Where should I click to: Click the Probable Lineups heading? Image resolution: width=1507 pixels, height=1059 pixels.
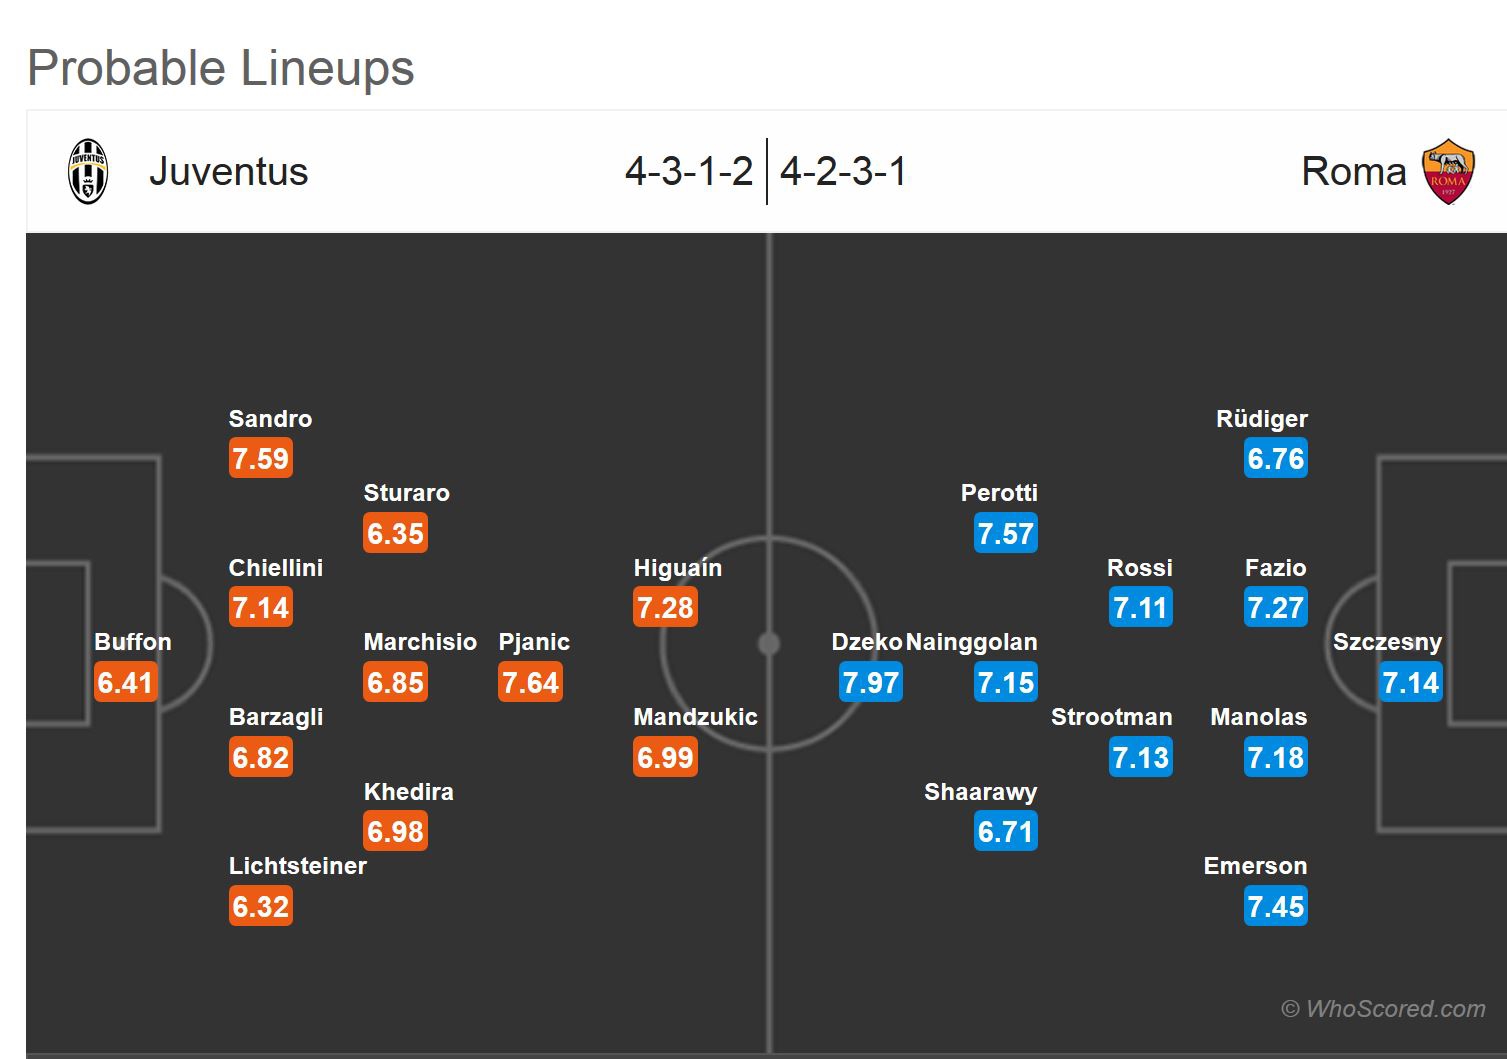pyautogui.click(x=220, y=68)
